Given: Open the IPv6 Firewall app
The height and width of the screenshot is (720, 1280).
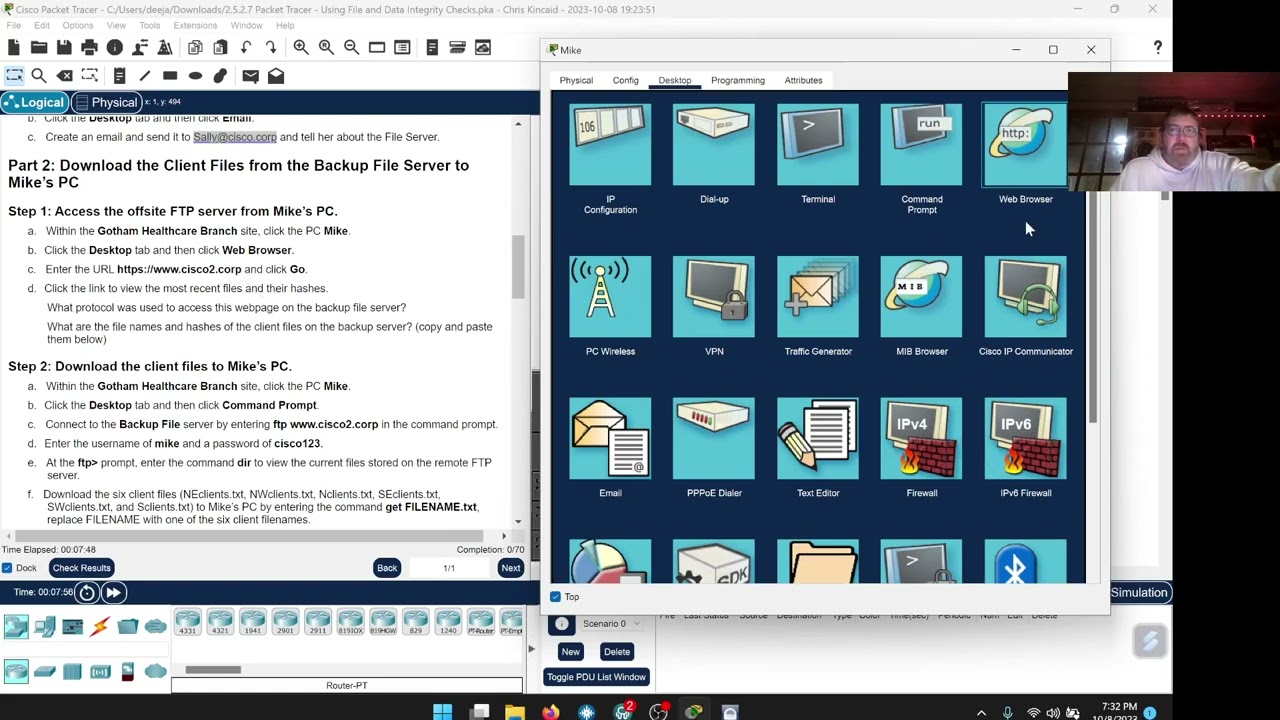Looking at the screenshot, I should tap(1025, 439).
